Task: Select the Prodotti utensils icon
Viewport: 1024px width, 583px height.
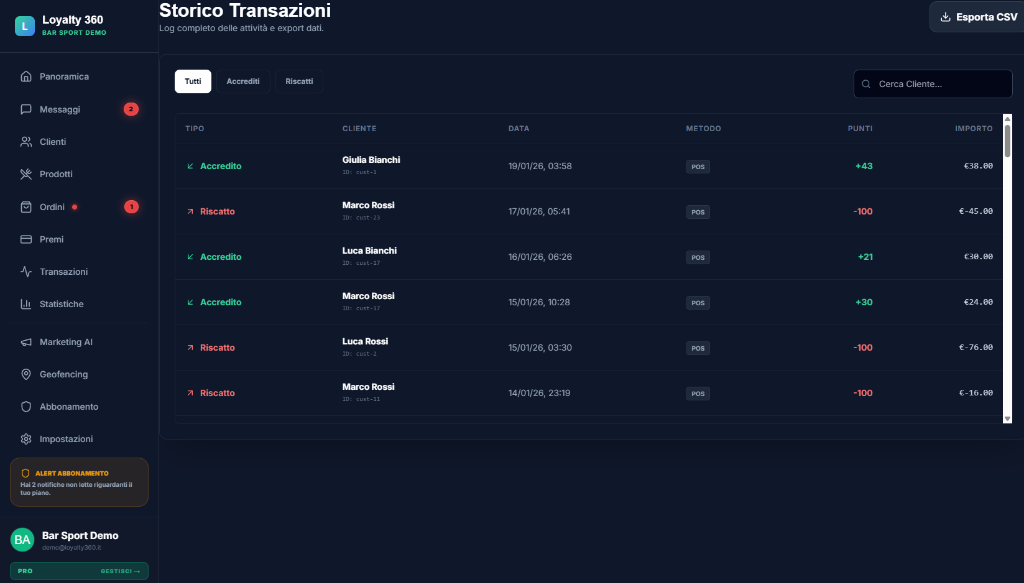Action: click(x=26, y=174)
